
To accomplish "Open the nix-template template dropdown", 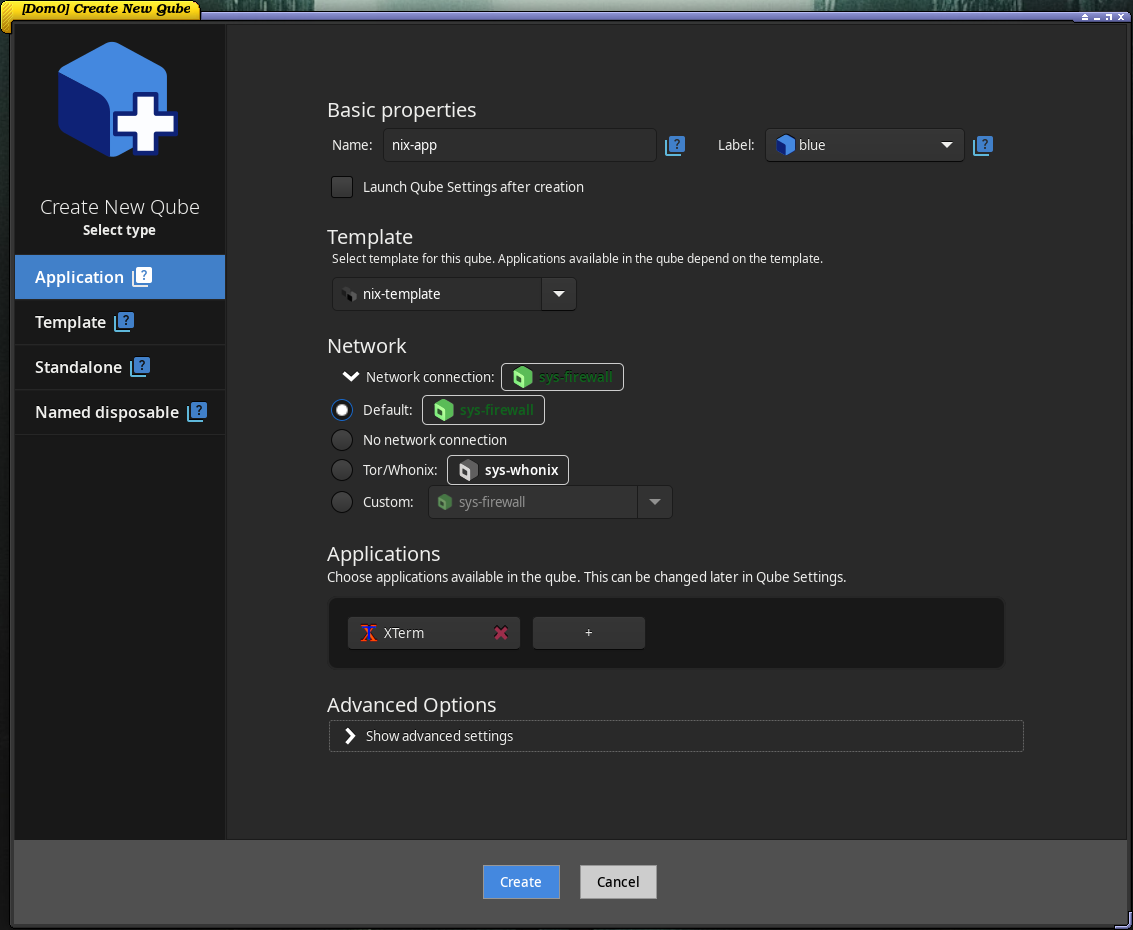I will (558, 294).
